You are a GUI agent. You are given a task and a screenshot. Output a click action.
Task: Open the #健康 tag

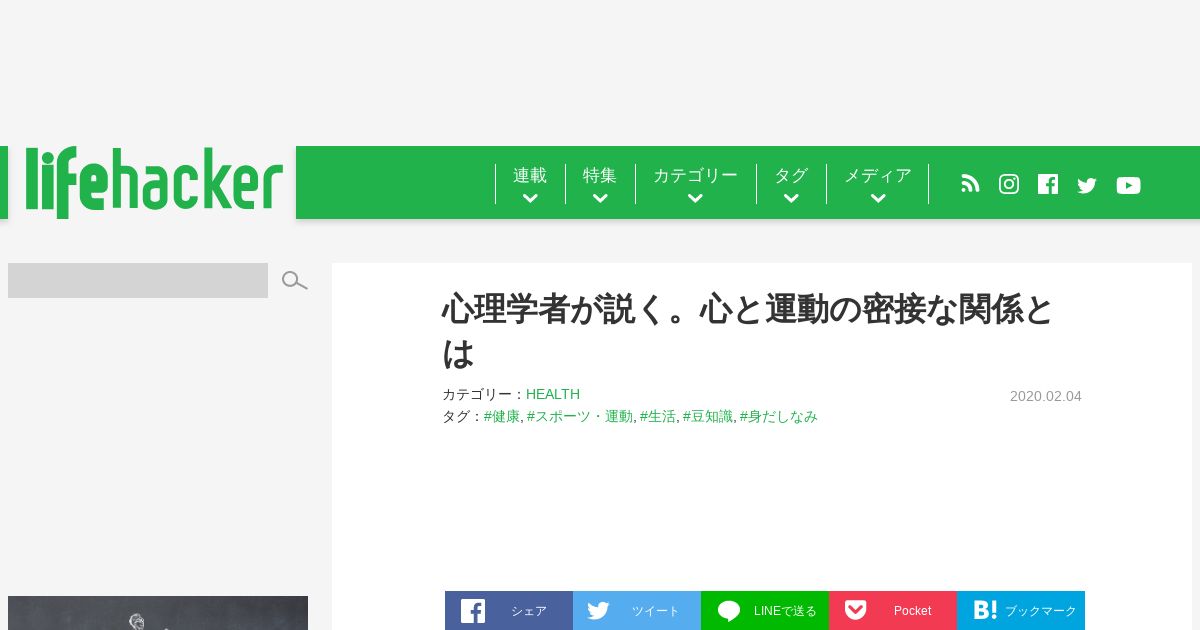pyautogui.click(x=502, y=416)
